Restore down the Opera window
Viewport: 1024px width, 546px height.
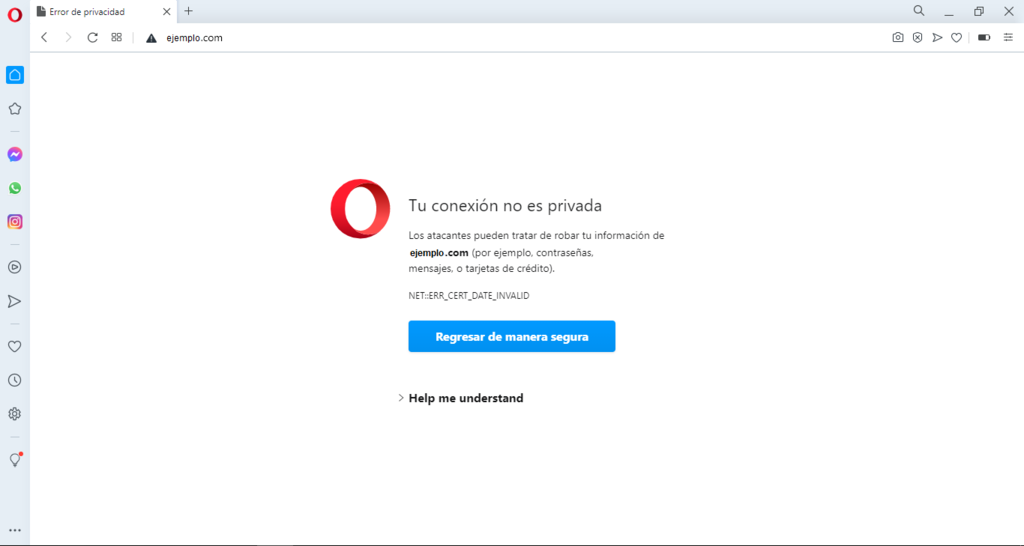click(978, 12)
